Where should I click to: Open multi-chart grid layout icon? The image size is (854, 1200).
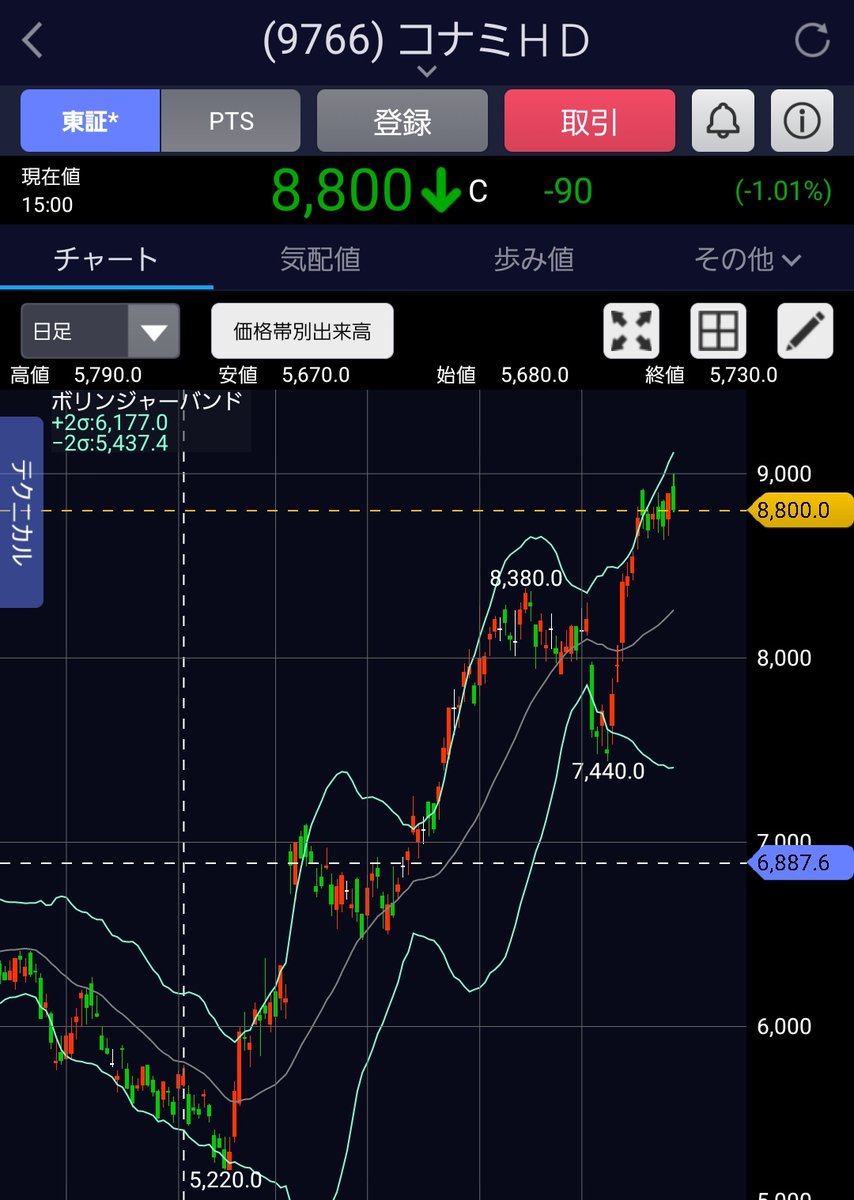pyautogui.click(x=718, y=331)
